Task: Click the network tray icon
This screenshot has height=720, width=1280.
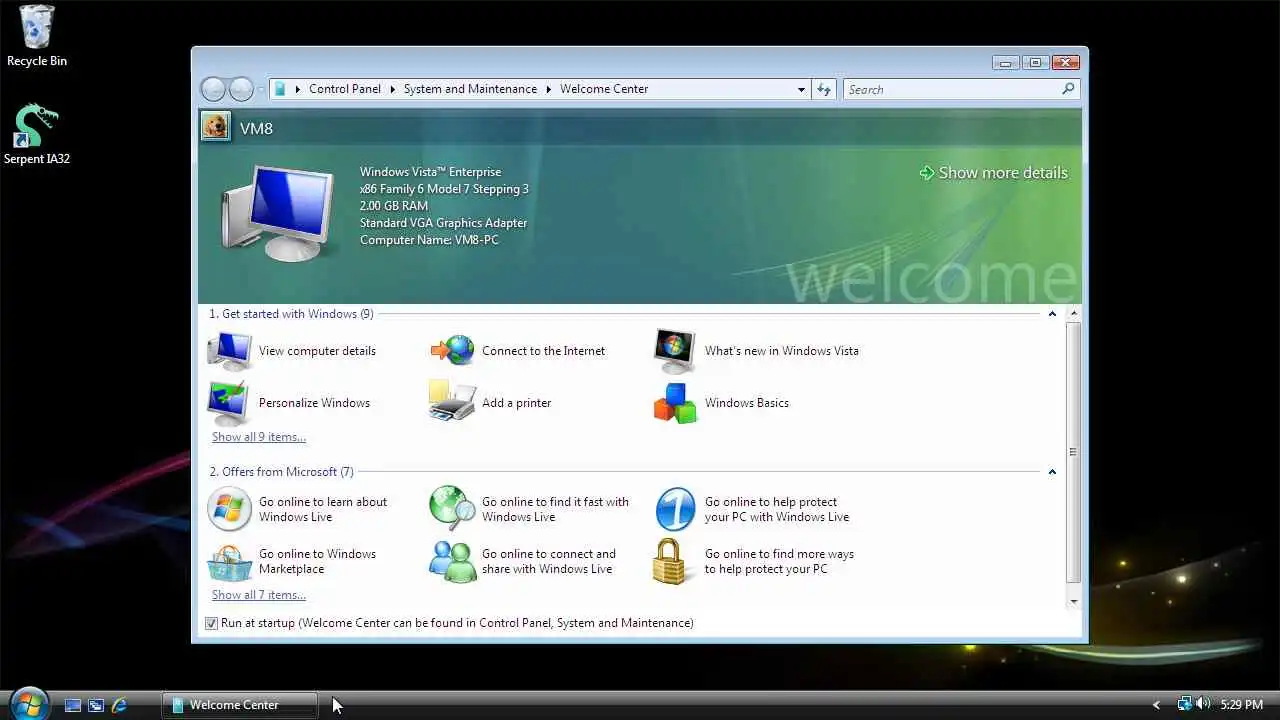Action: pyautogui.click(x=1184, y=704)
